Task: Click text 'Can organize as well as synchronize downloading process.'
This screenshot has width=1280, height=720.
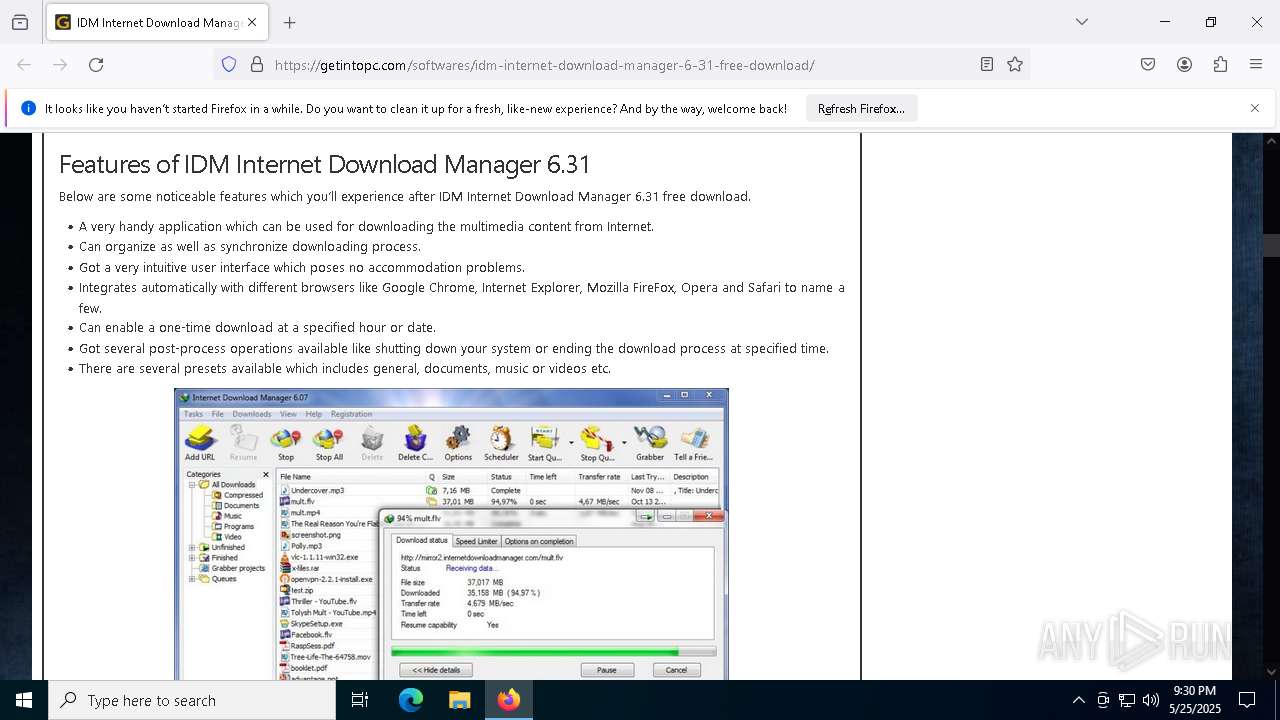Action: coord(250,247)
